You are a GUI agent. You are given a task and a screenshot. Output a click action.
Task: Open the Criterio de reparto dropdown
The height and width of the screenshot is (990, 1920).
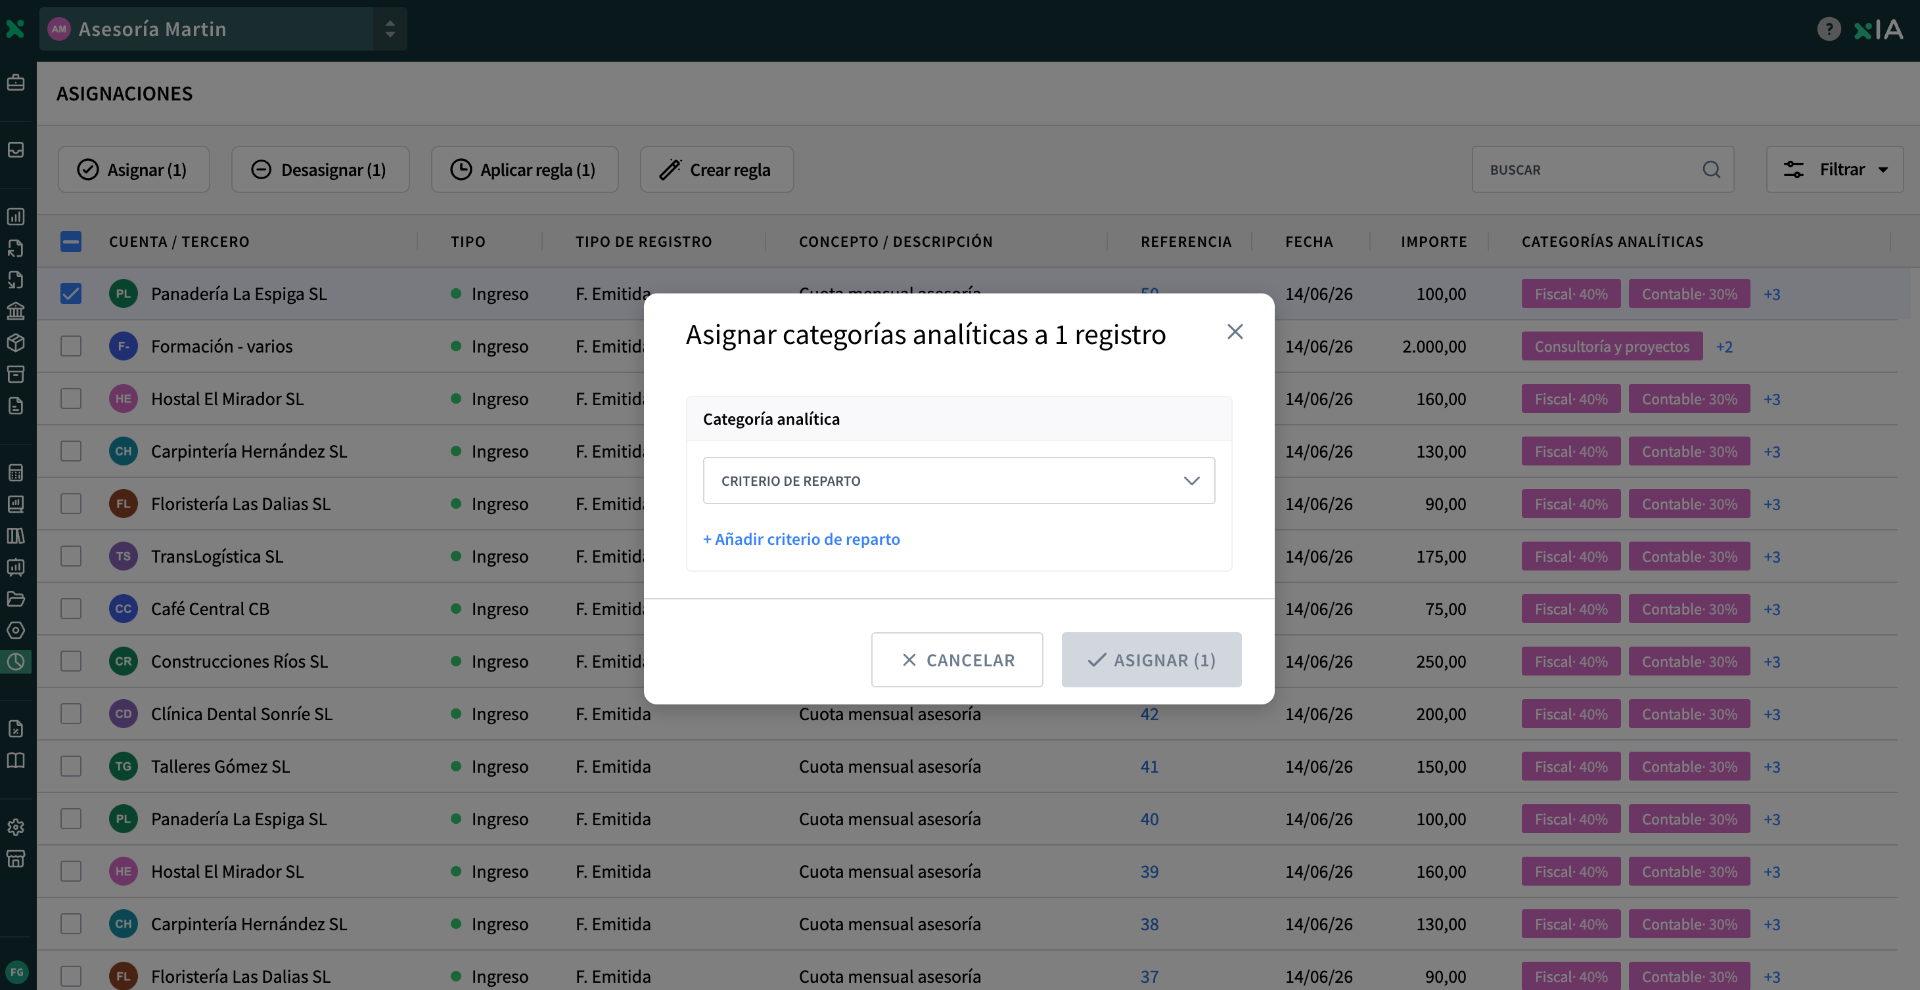click(959, 481)
